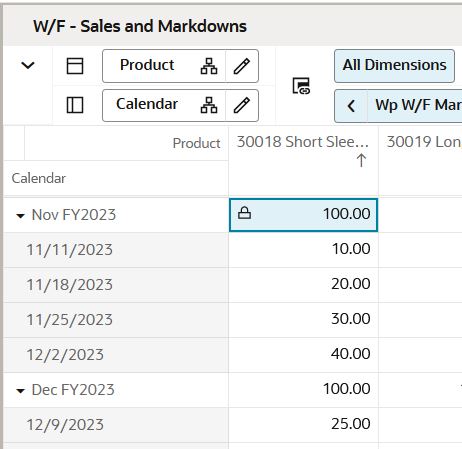
Task: Open the Product hierarchy icon
Action: (209, 66)
